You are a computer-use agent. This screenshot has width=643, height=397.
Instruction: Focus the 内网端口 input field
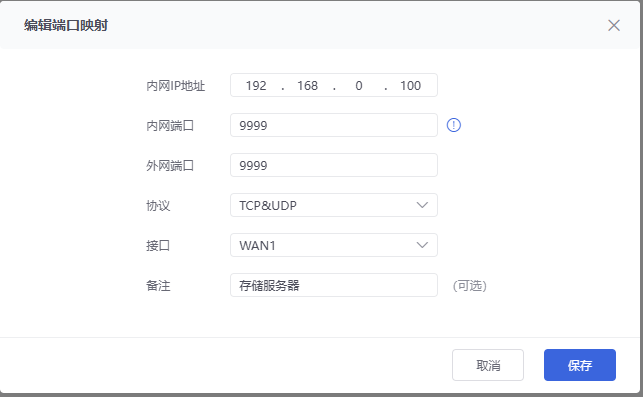(x=334, y=125)
